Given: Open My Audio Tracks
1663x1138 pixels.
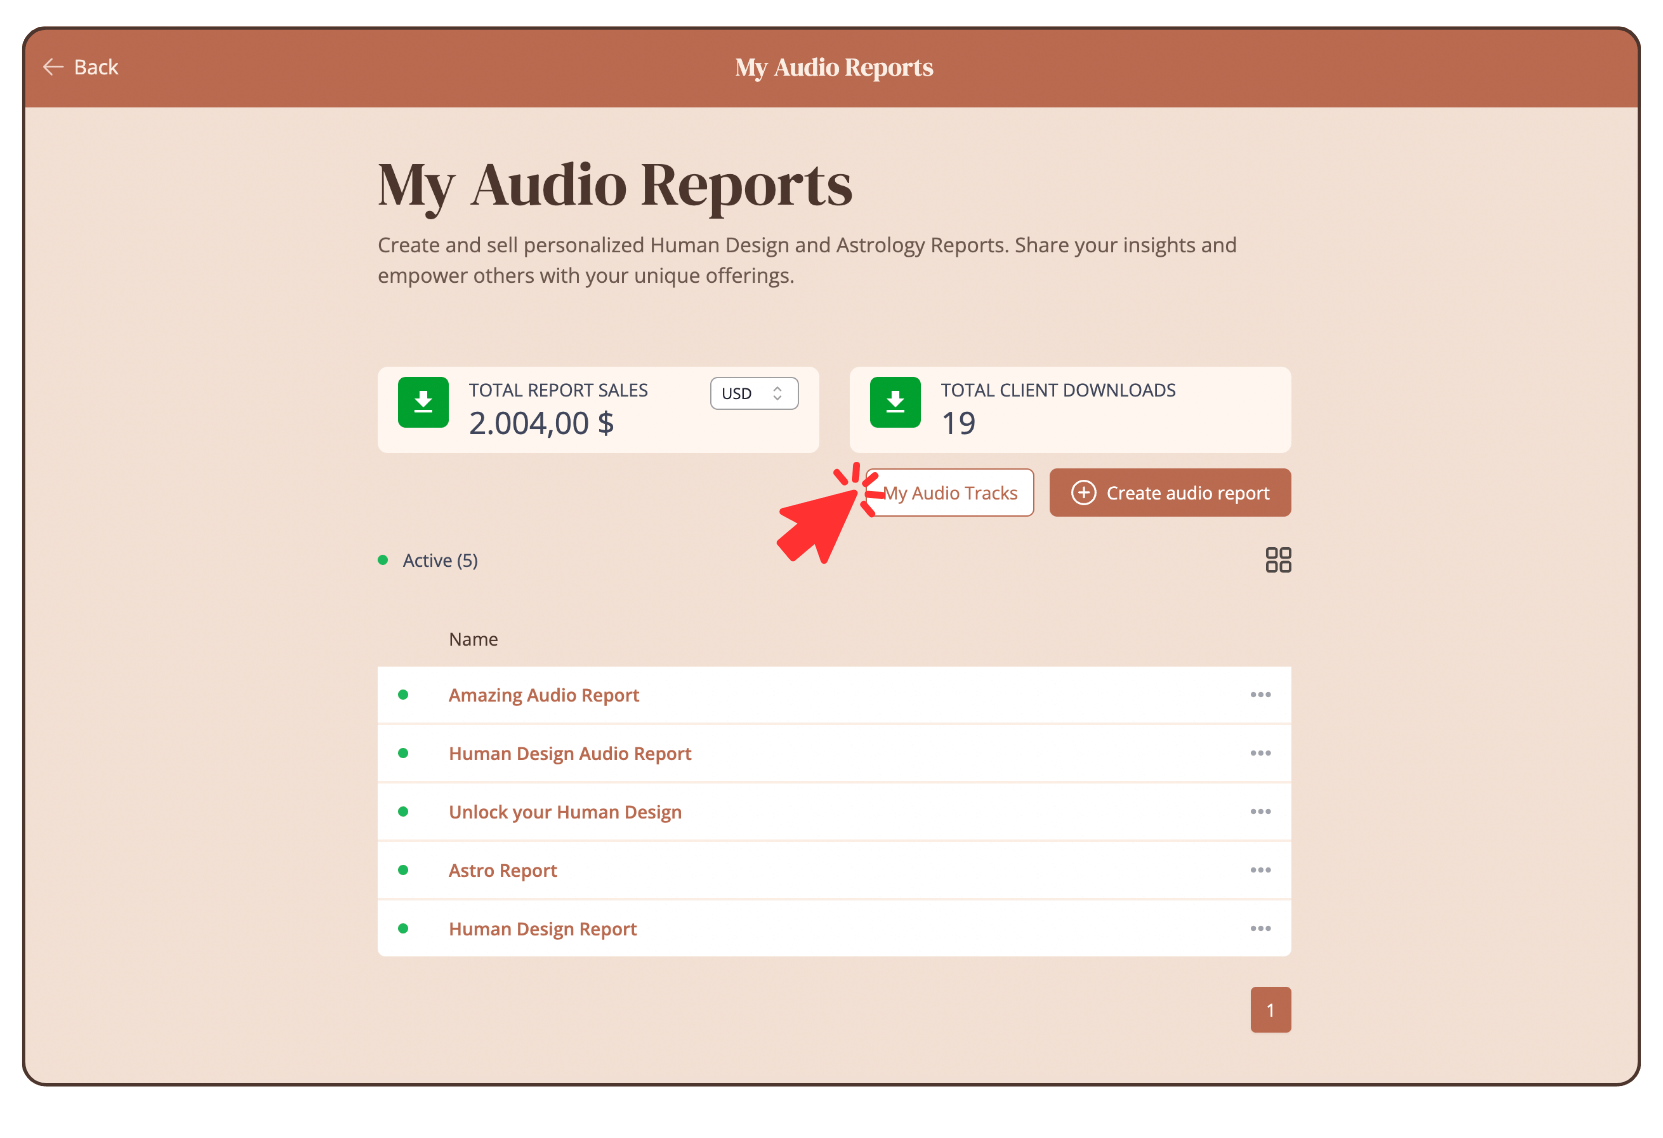Looking at the screenshot, I should tap(951, 493).
